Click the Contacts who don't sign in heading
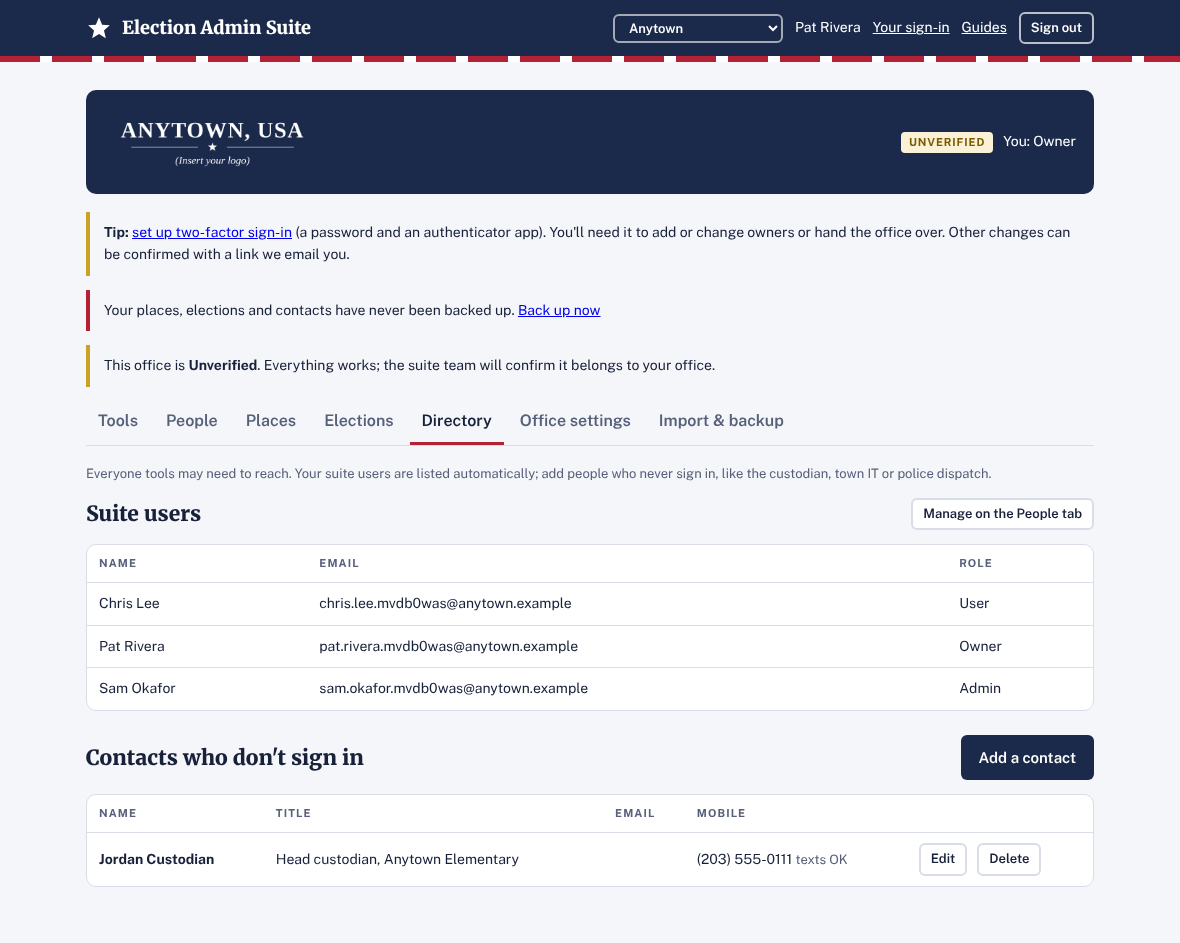 coord(224,757)
